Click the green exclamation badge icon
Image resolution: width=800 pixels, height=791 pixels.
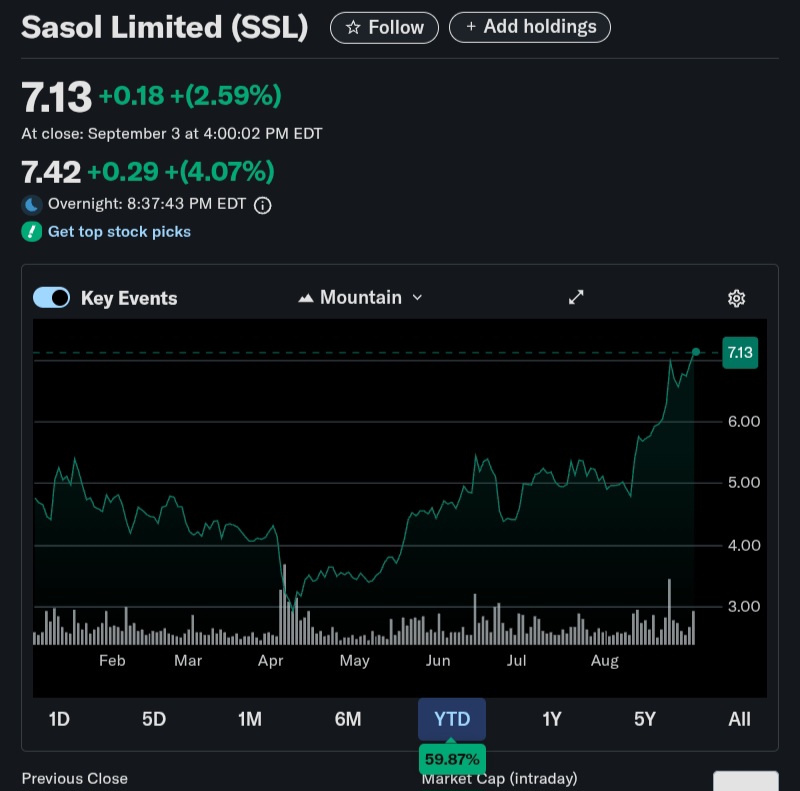pos(32,232)
